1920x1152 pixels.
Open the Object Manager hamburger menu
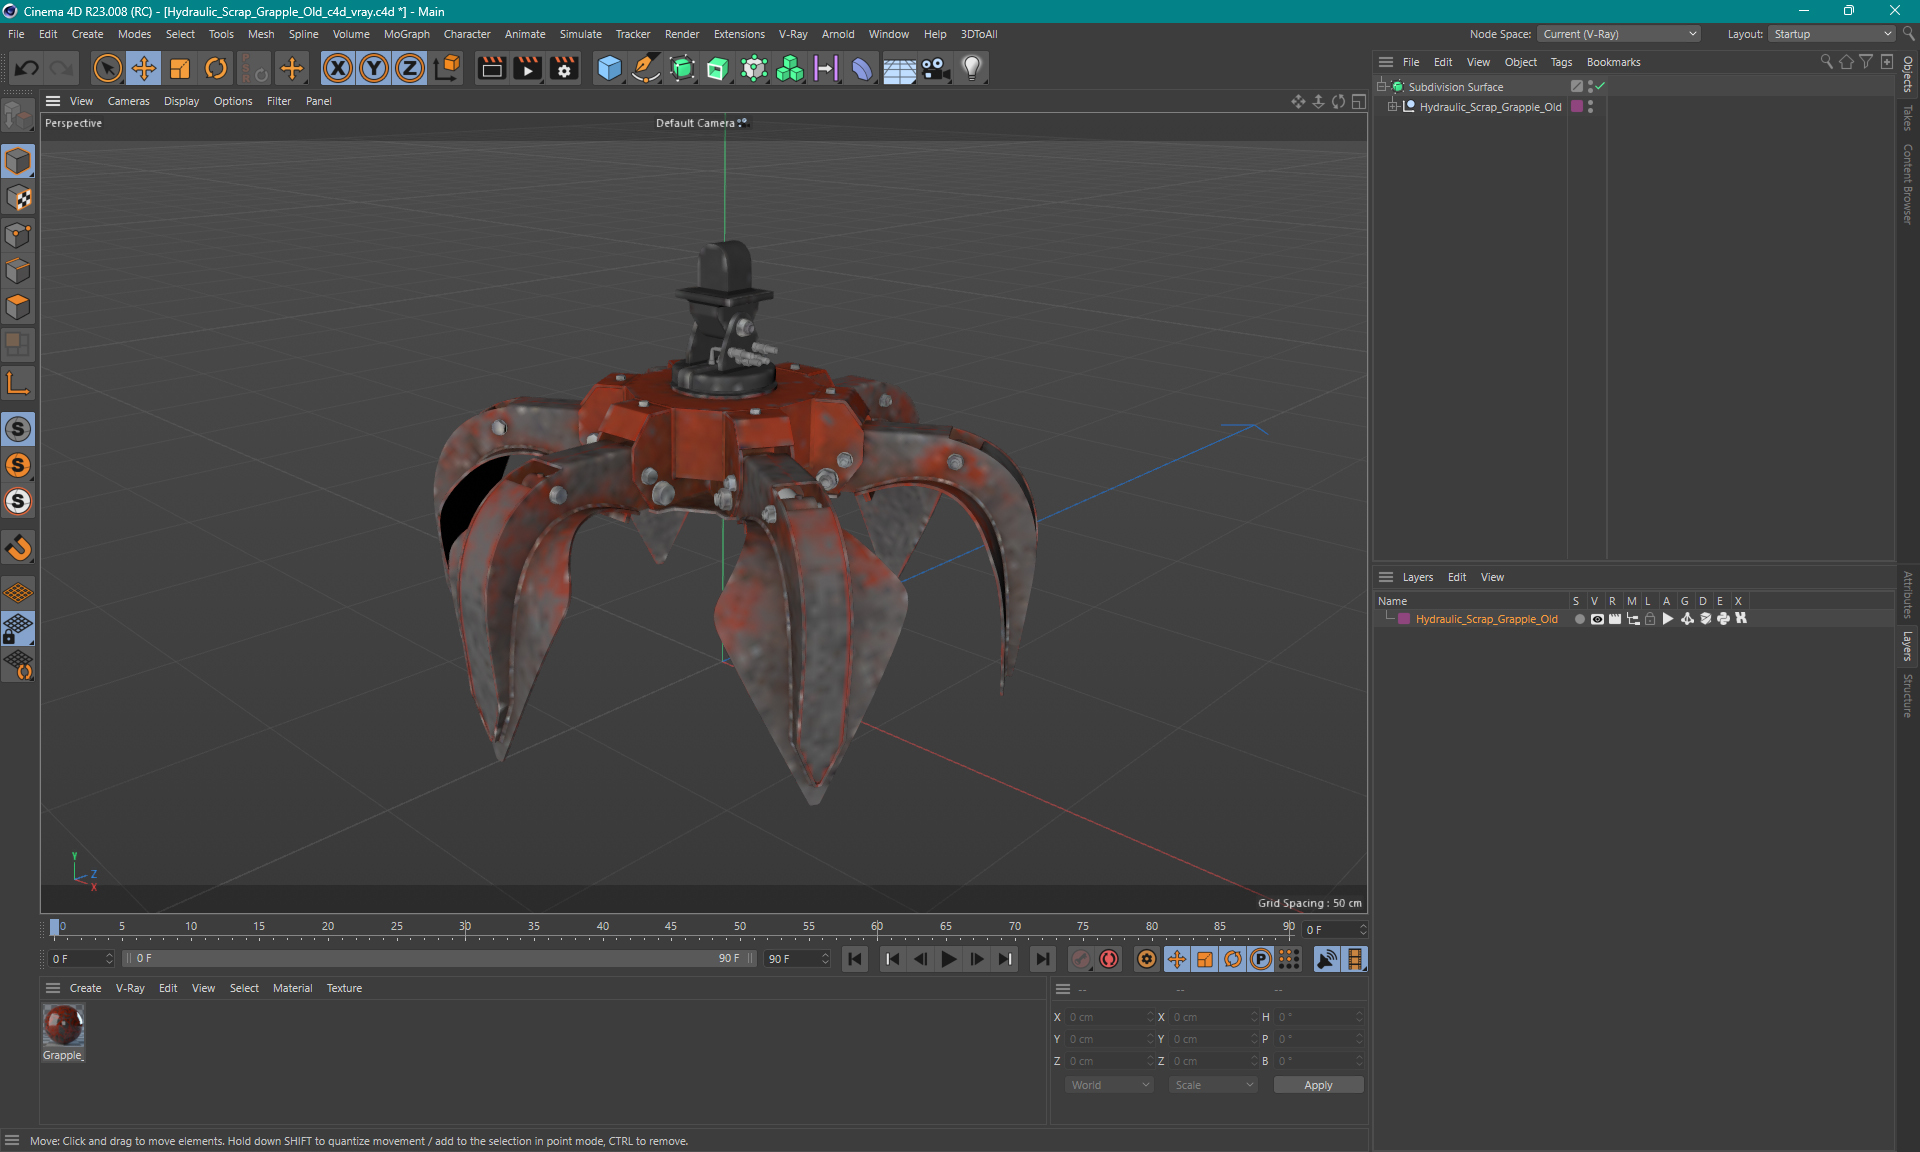(x=1386, y=62)
